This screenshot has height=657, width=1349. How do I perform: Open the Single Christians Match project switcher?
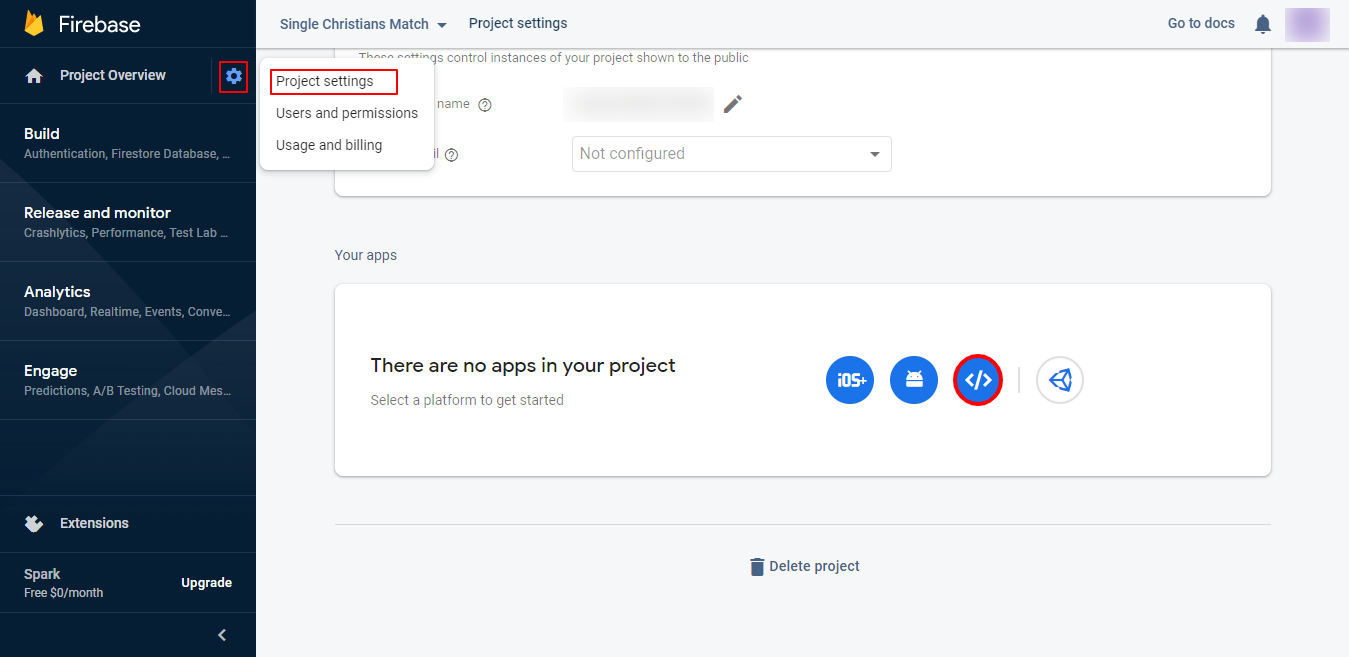tap(363, 24)
